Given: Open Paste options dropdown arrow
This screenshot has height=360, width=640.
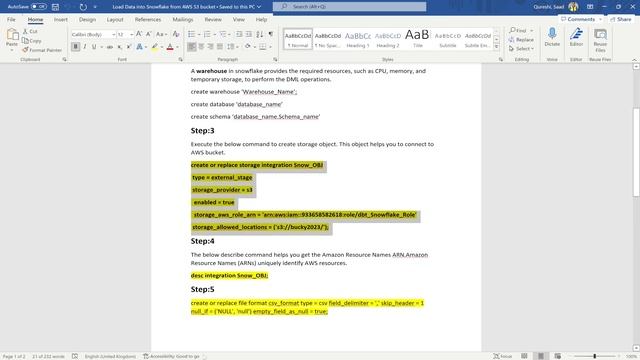Looking at the screenshot, I should pos(12,50).
